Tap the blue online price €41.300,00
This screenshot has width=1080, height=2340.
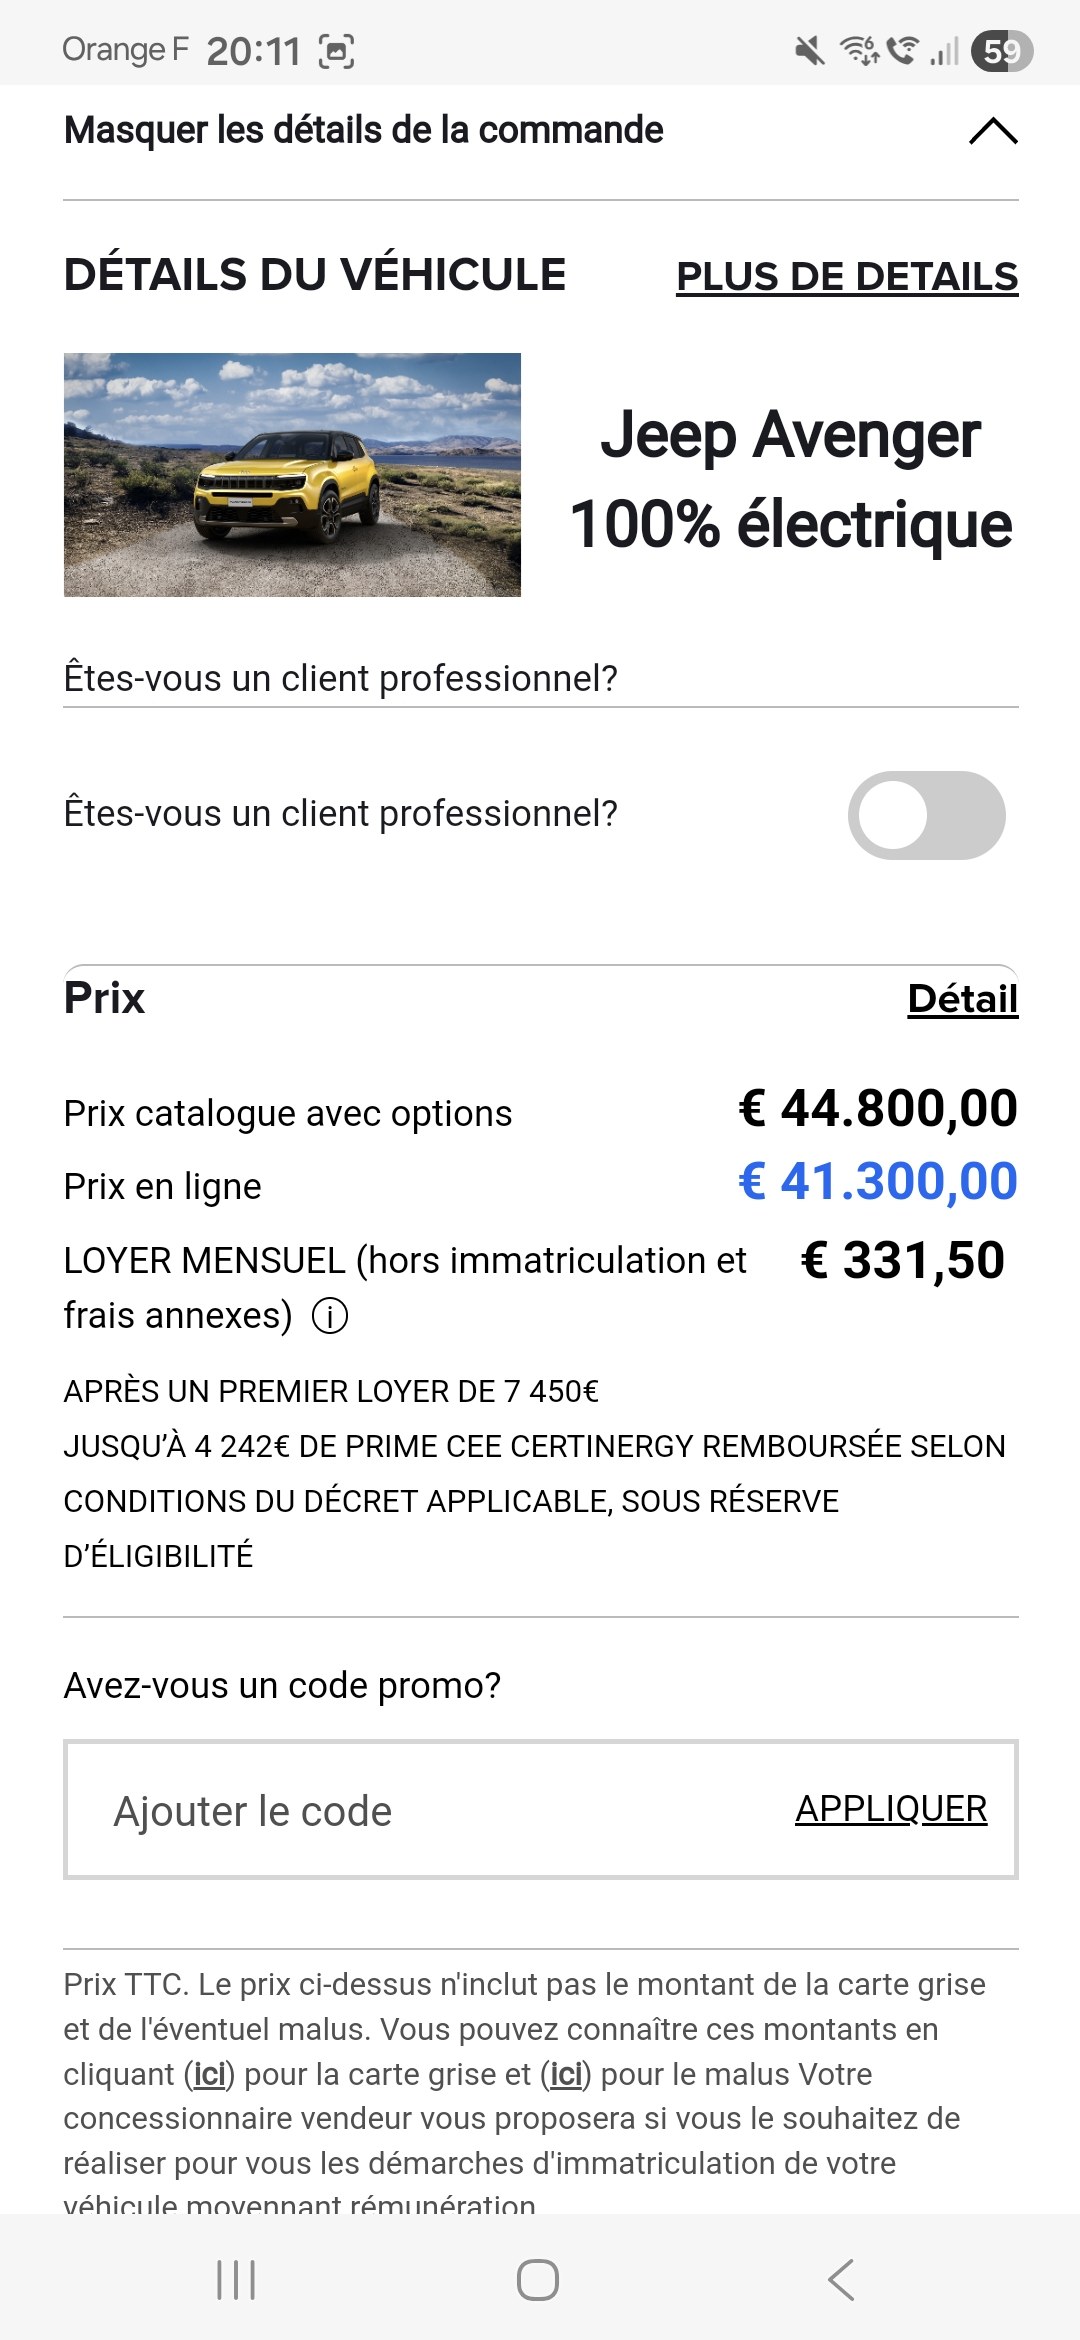click(877, 1182)
